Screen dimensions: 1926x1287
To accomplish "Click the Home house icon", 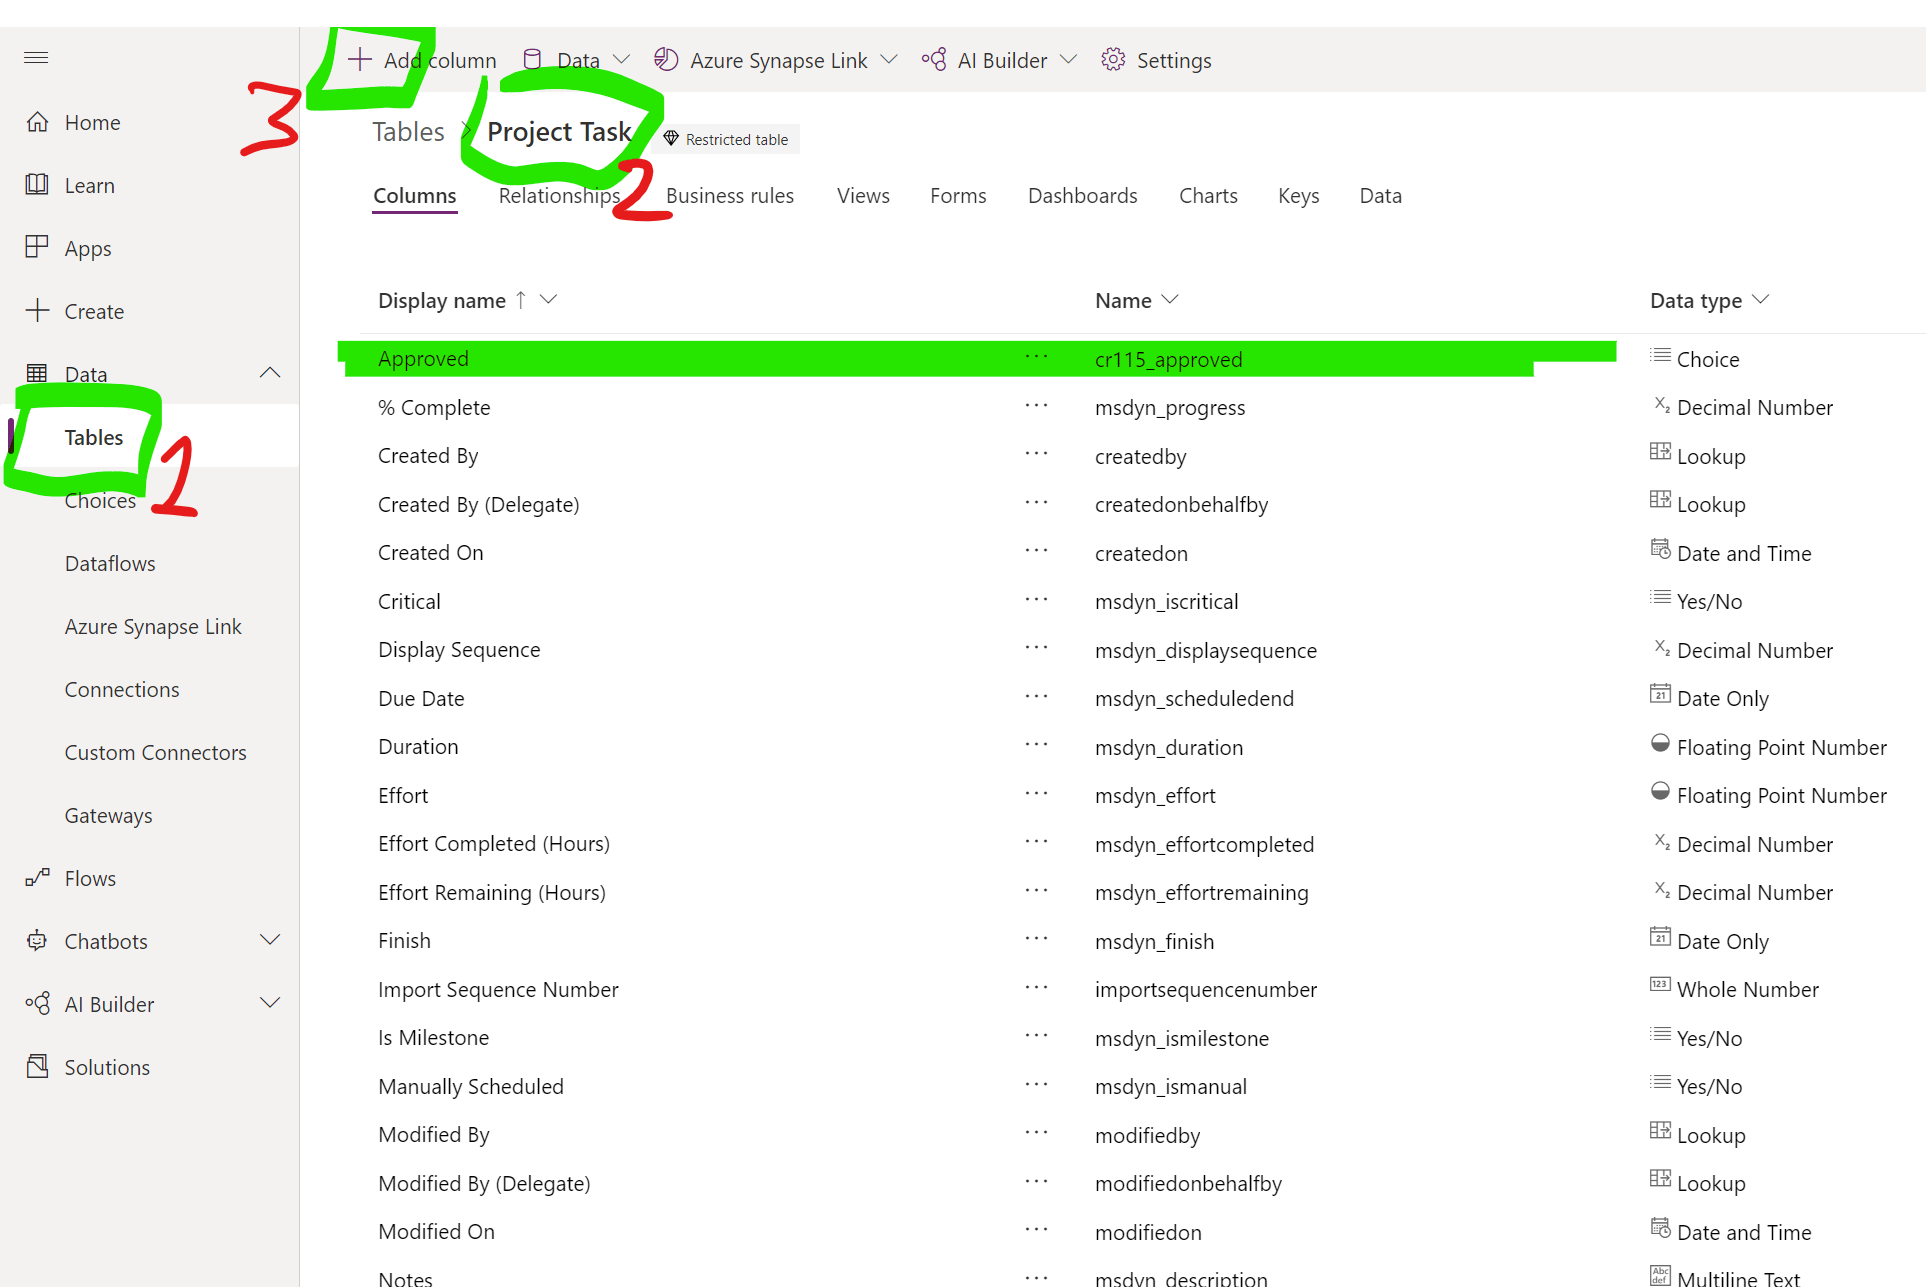I will tap(37, 122).
